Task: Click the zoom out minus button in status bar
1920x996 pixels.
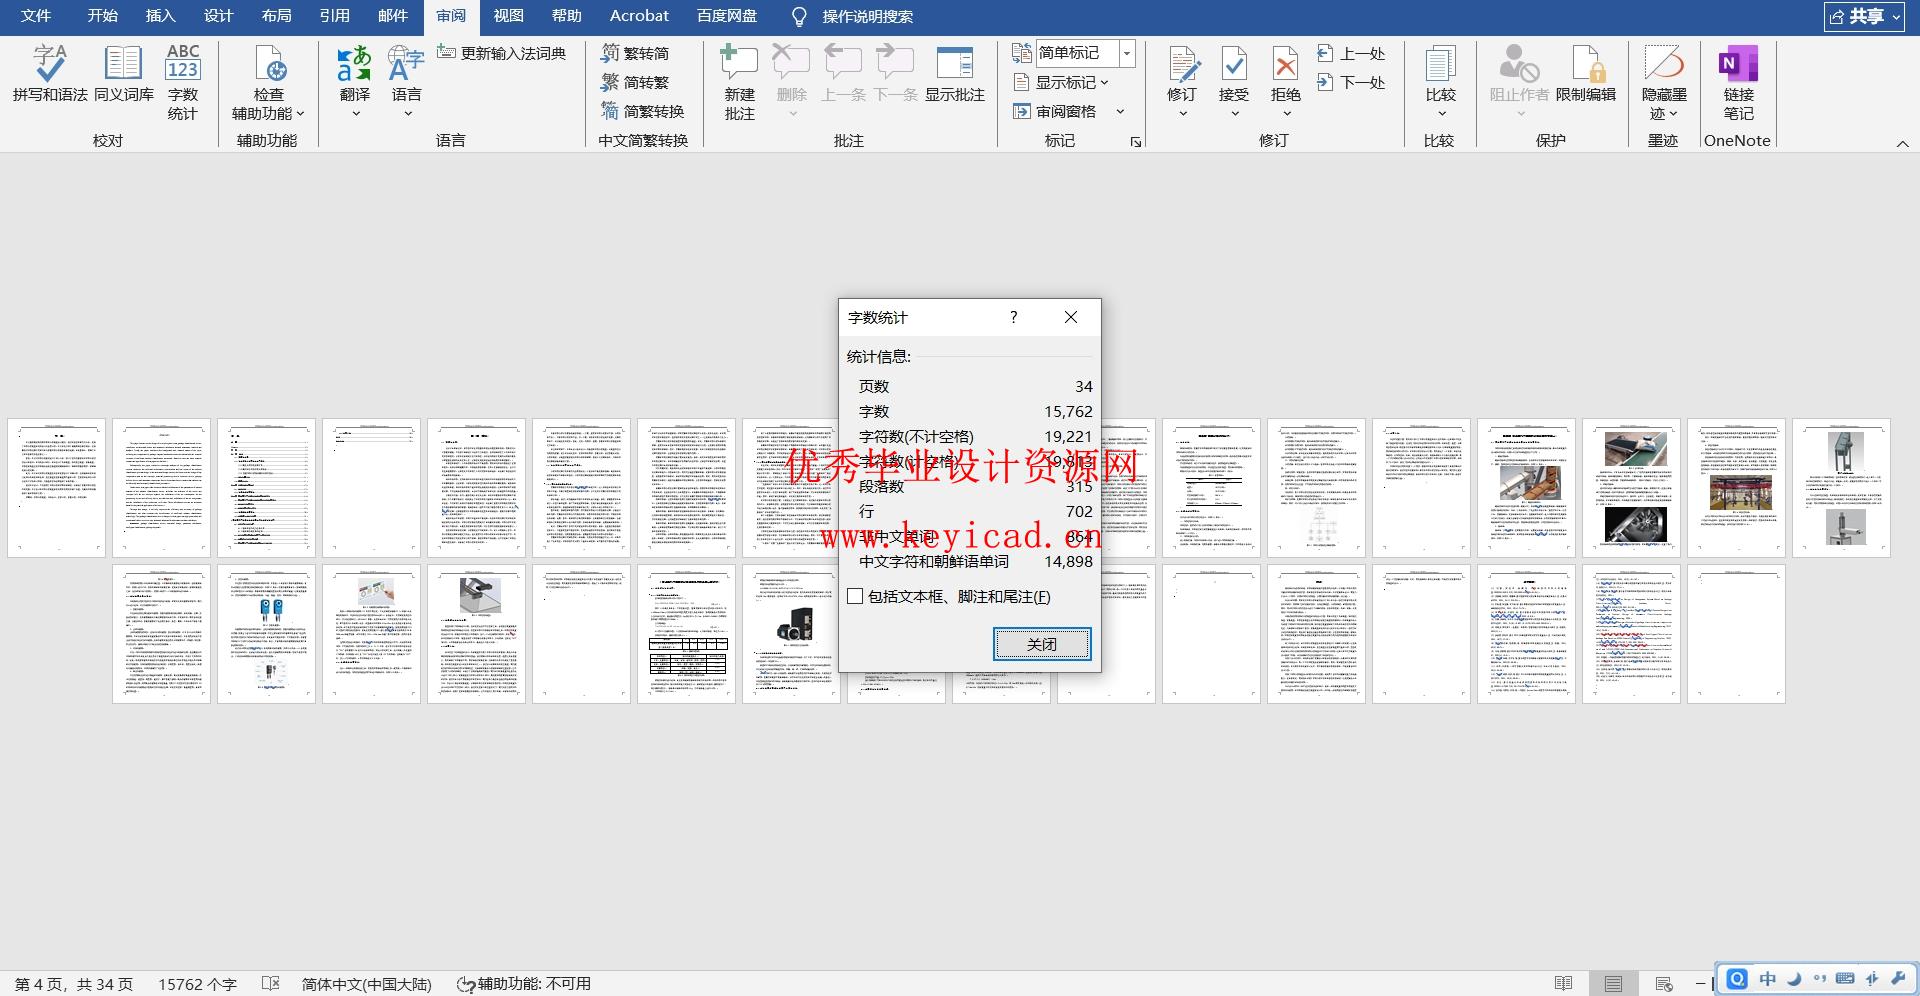Action: click(1700, 984)
